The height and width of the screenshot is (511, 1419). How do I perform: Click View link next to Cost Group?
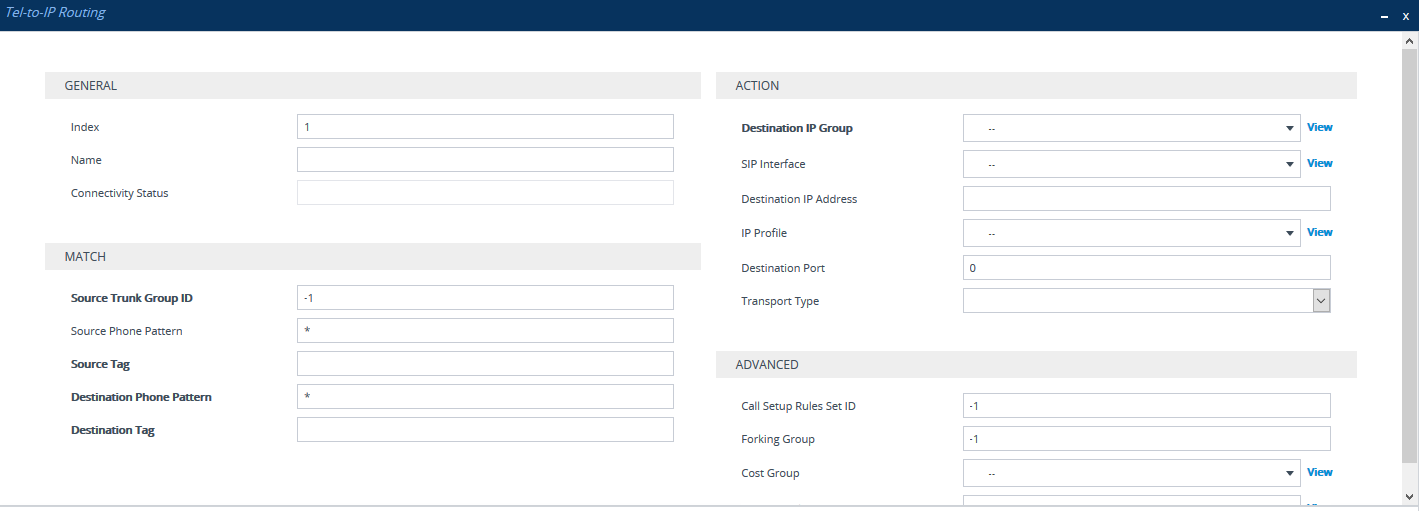click(x=1319, y=472)
